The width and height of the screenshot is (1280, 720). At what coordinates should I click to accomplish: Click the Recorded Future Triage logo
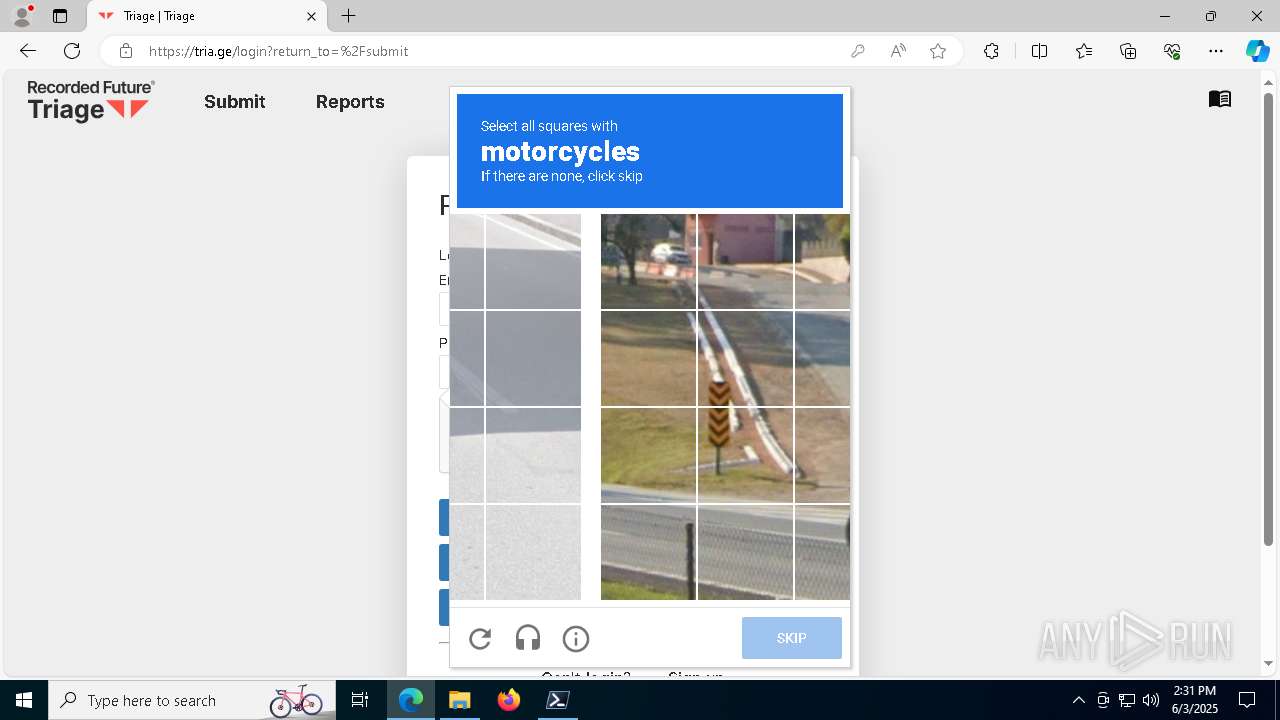pos(91,101)
